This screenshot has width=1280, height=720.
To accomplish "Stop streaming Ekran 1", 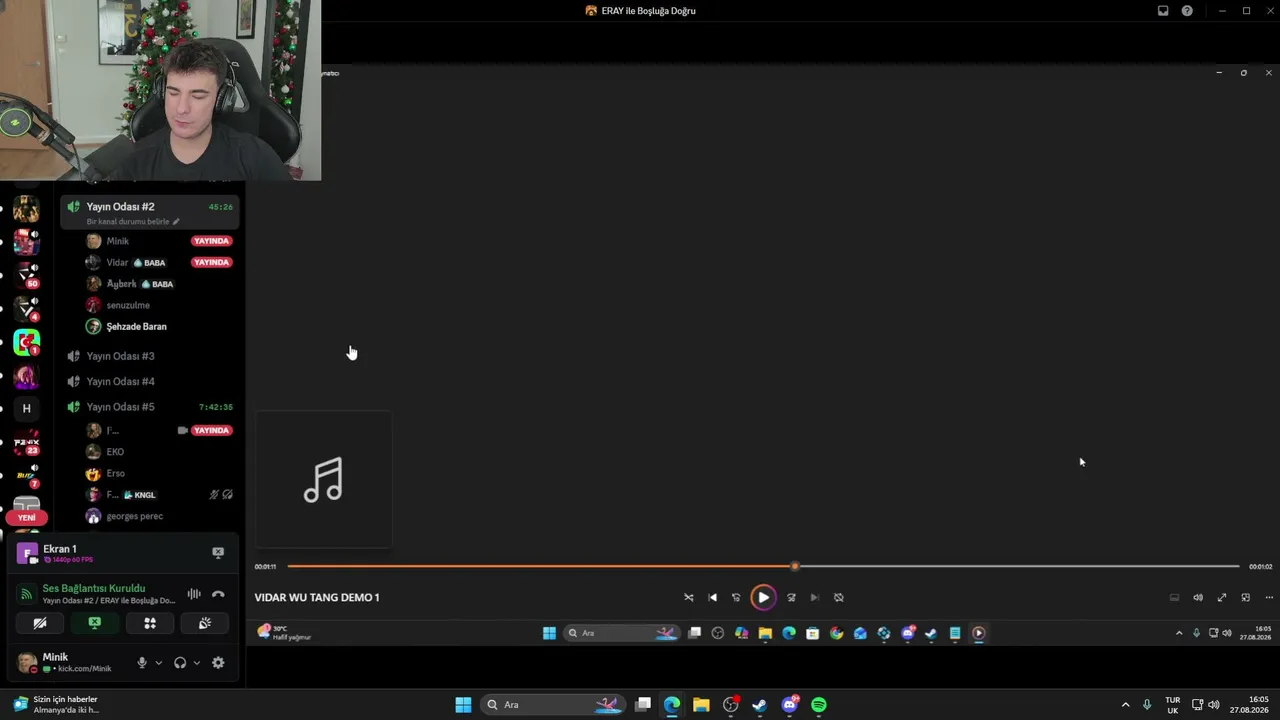I will tap(218, 552).
